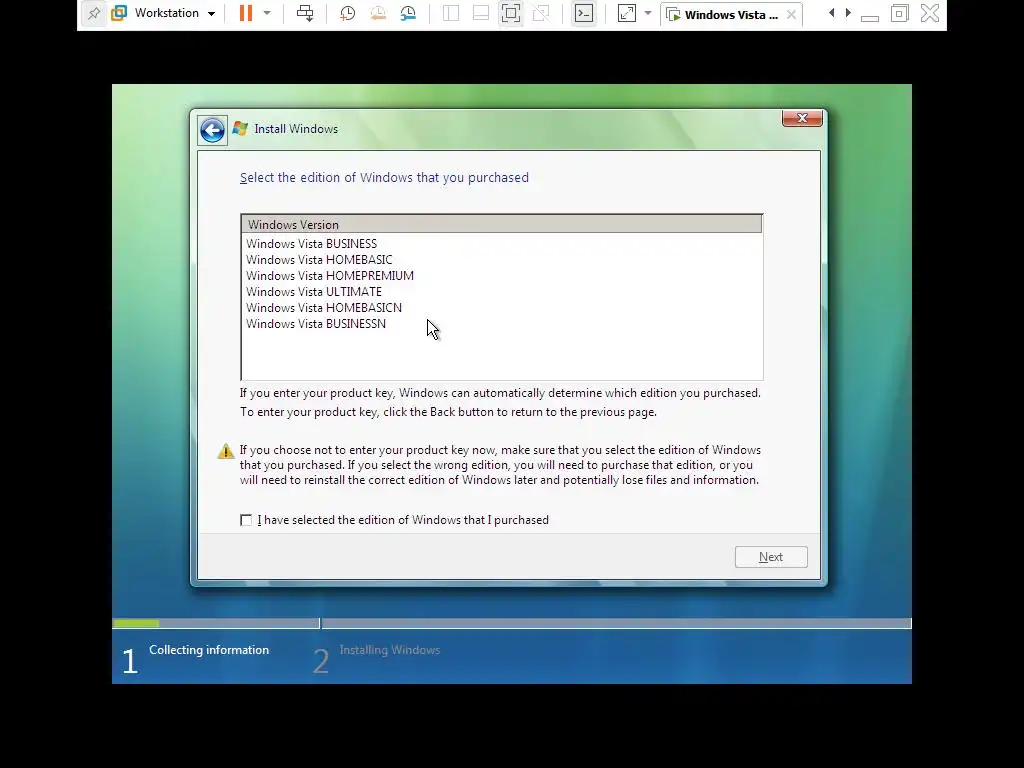Go to the next tab with the right arrow
The height and width of the screenshot is (768, 1024).
(848, 13)
